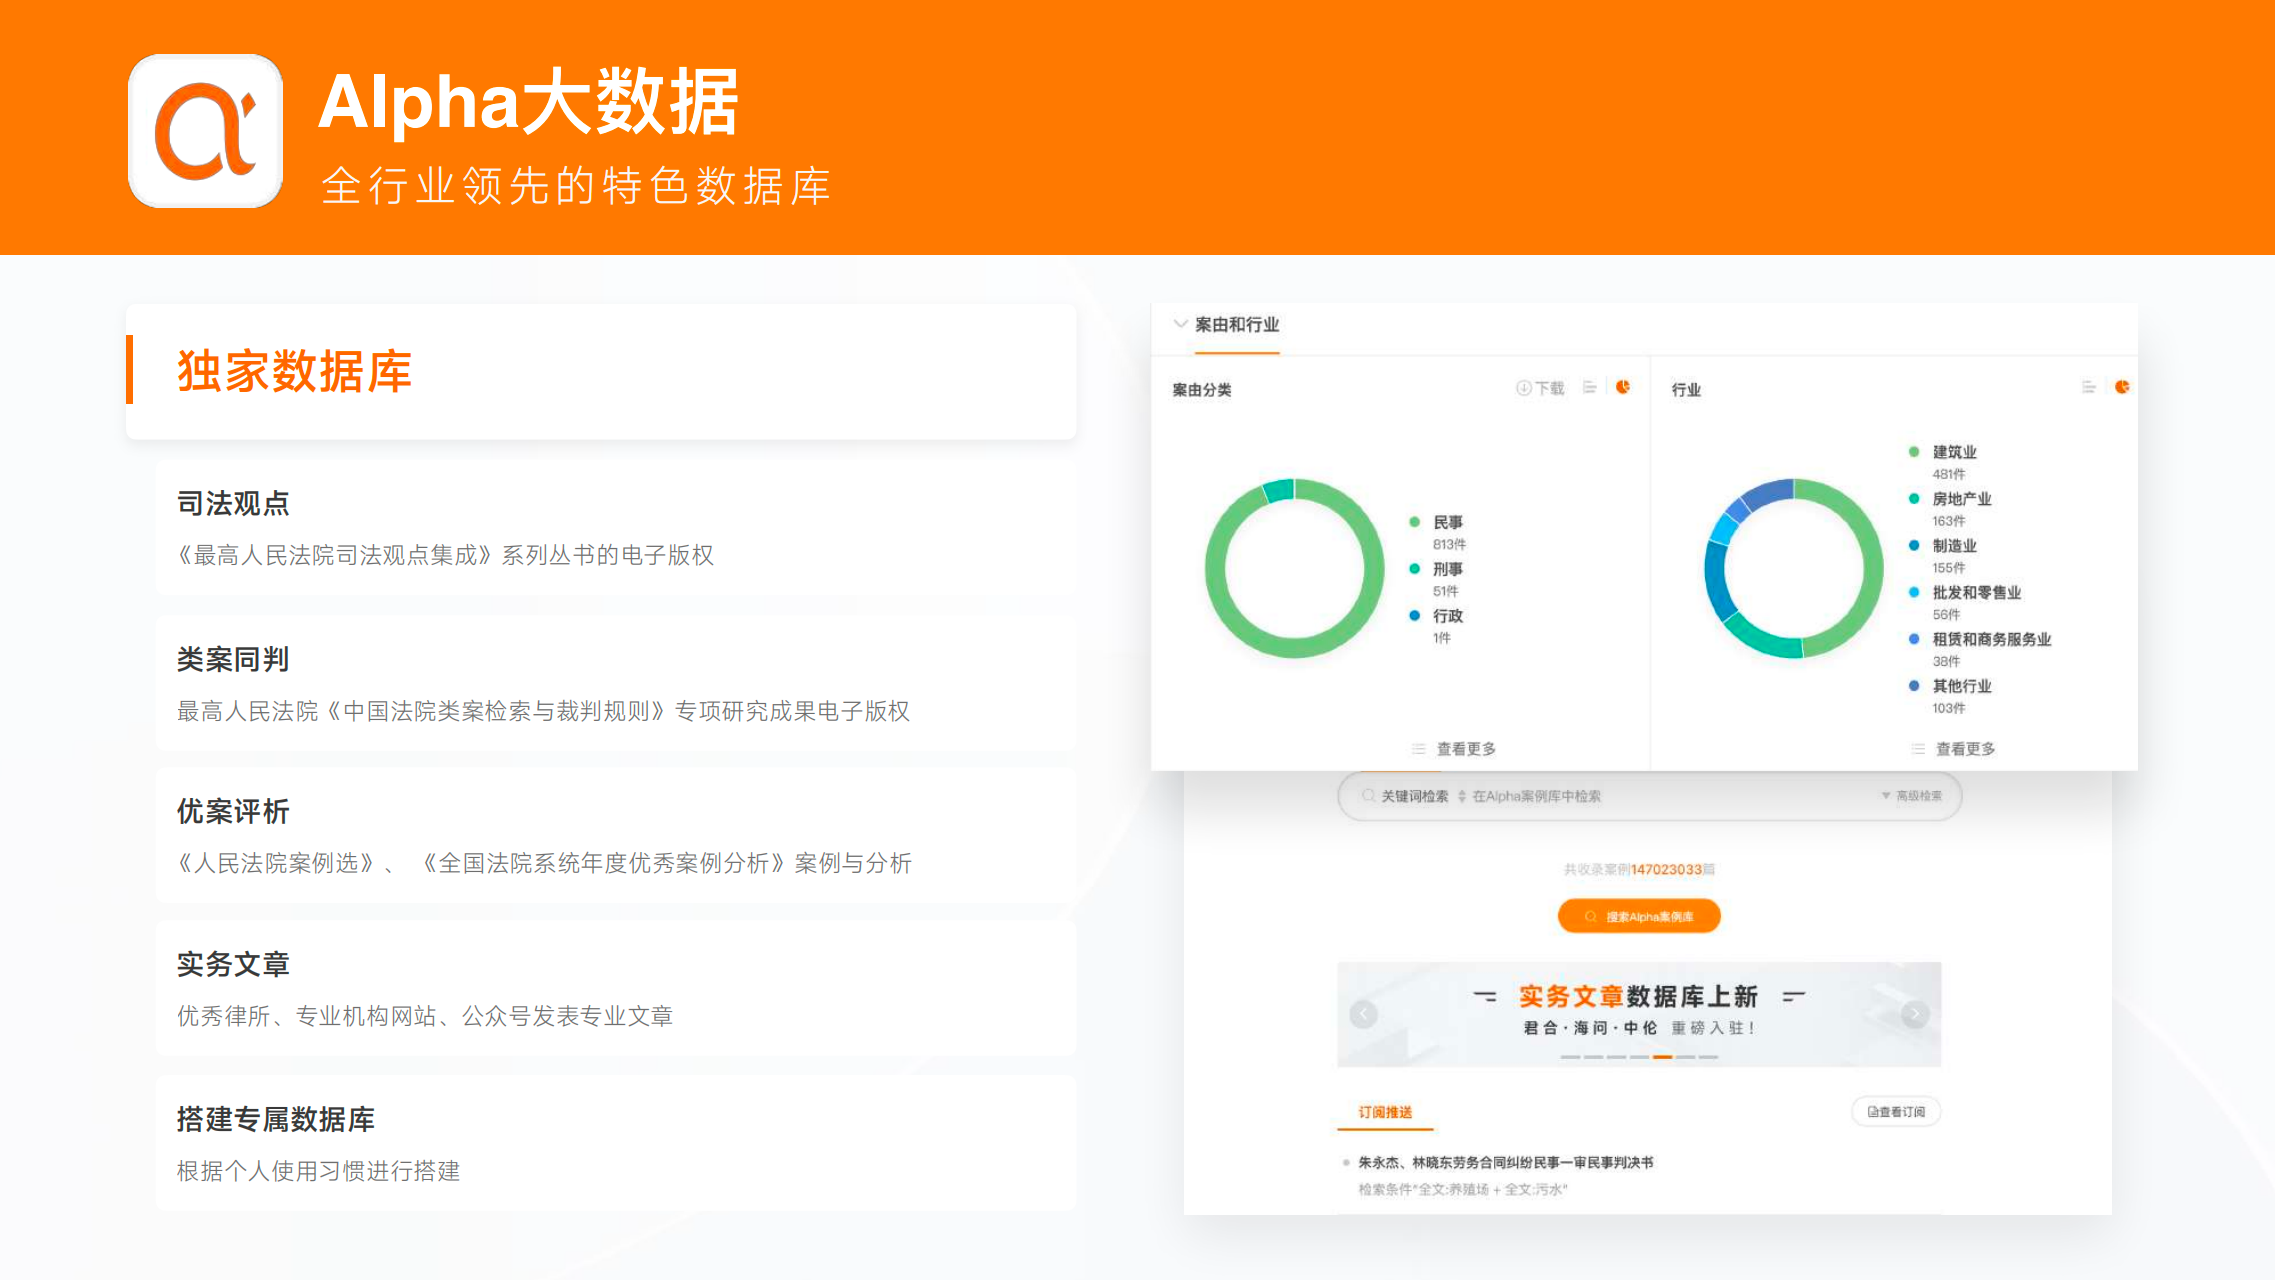Screen dimensions: 2275x1280
Task: Click the Alpha大数据 slide title
Action: [529, 102]
